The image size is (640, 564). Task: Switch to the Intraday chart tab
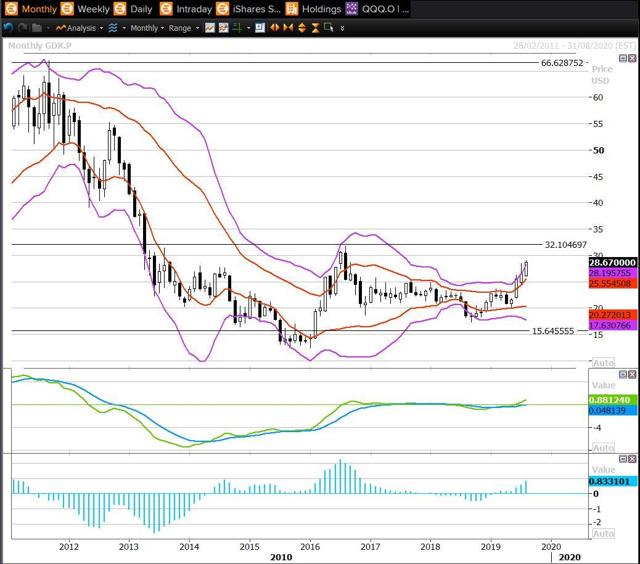point(186,9)
